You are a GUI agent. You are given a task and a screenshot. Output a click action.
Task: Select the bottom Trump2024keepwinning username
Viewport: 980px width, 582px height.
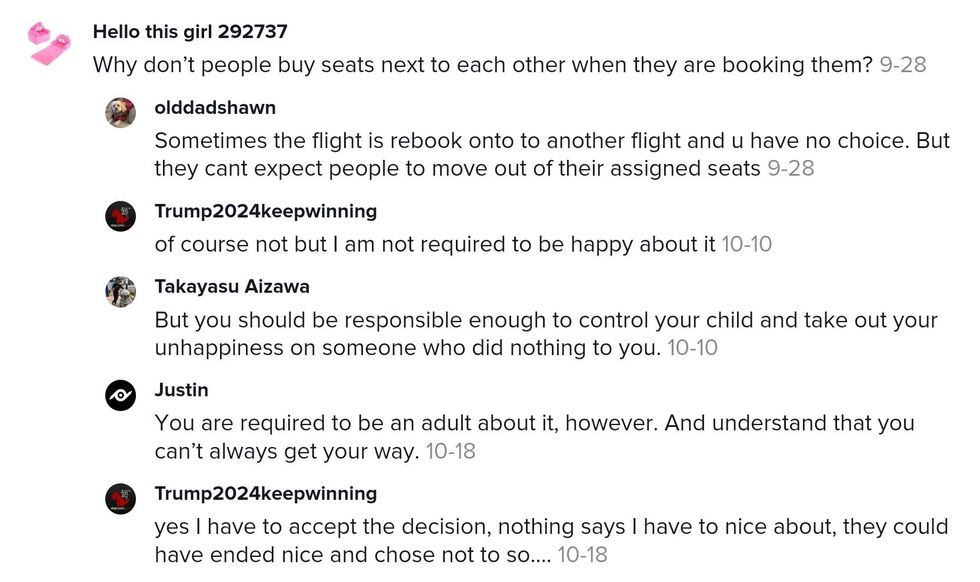pyautogui.click(x=265, y=494)
